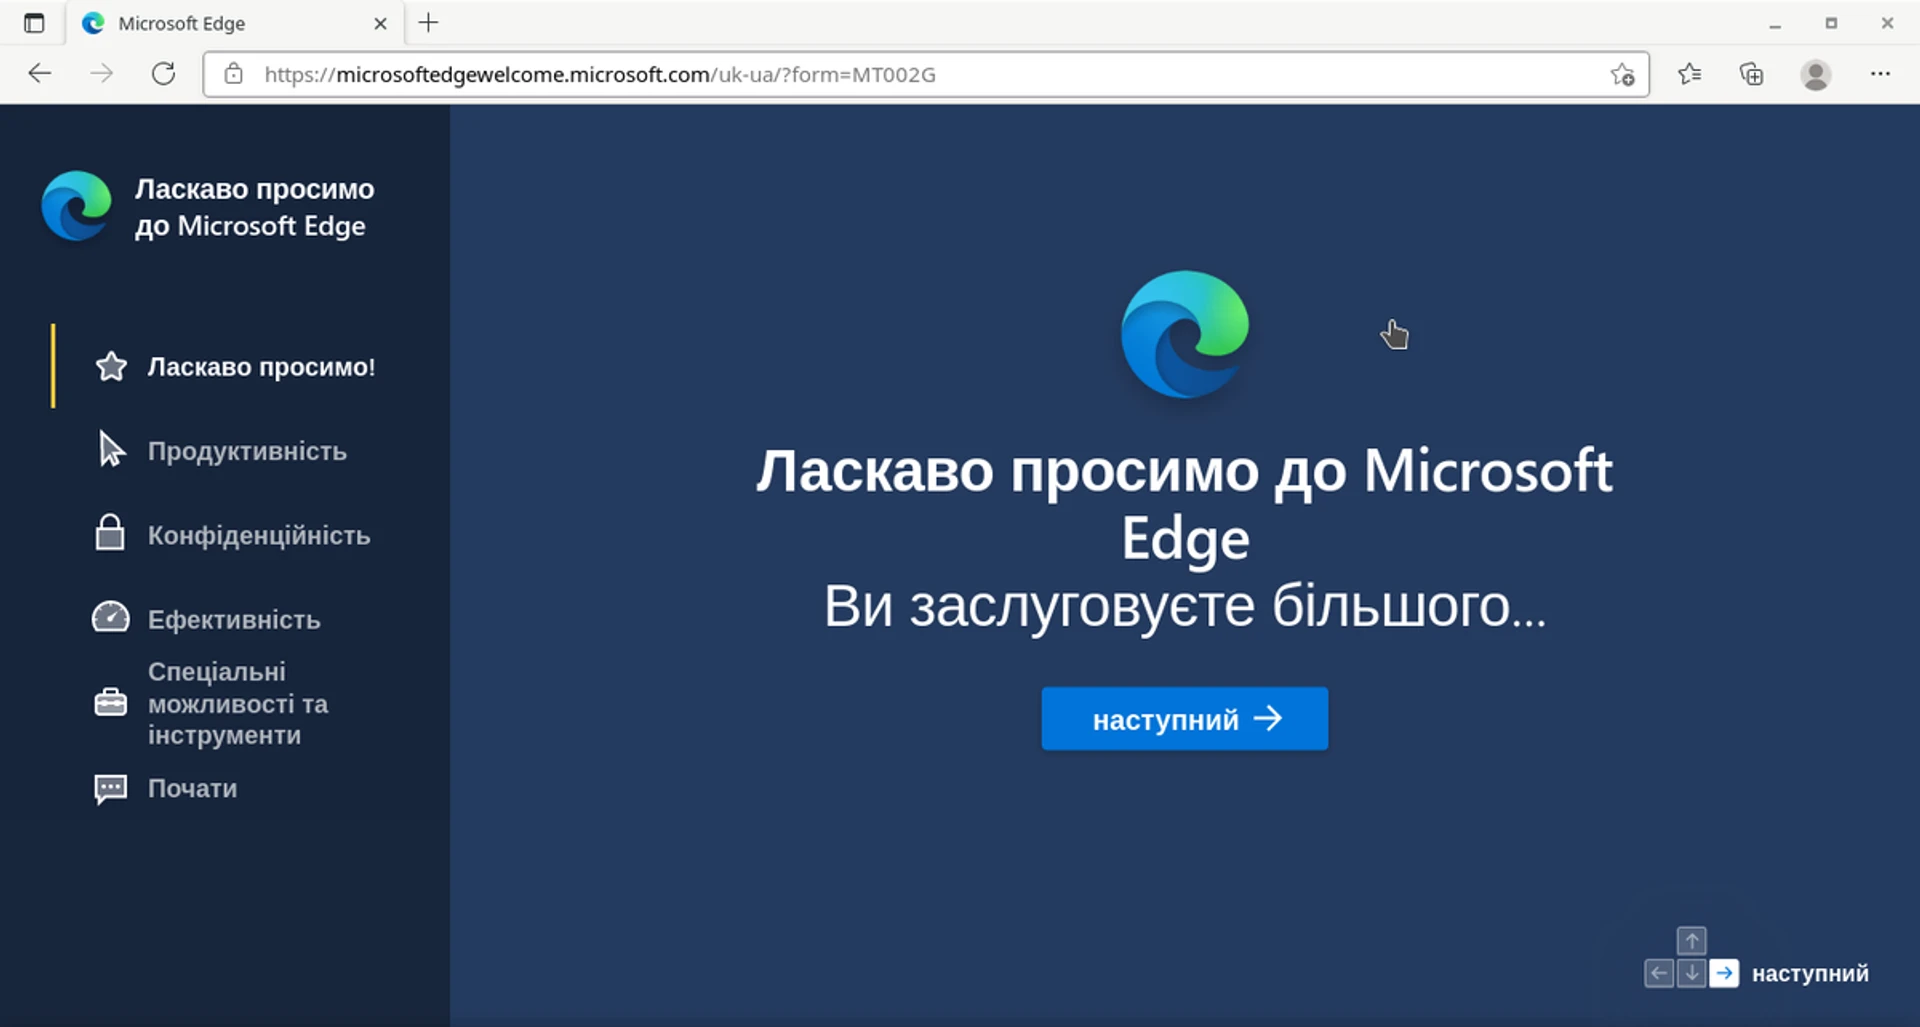
Task: Click the blue наступний button
Action: coord(1185,718)
